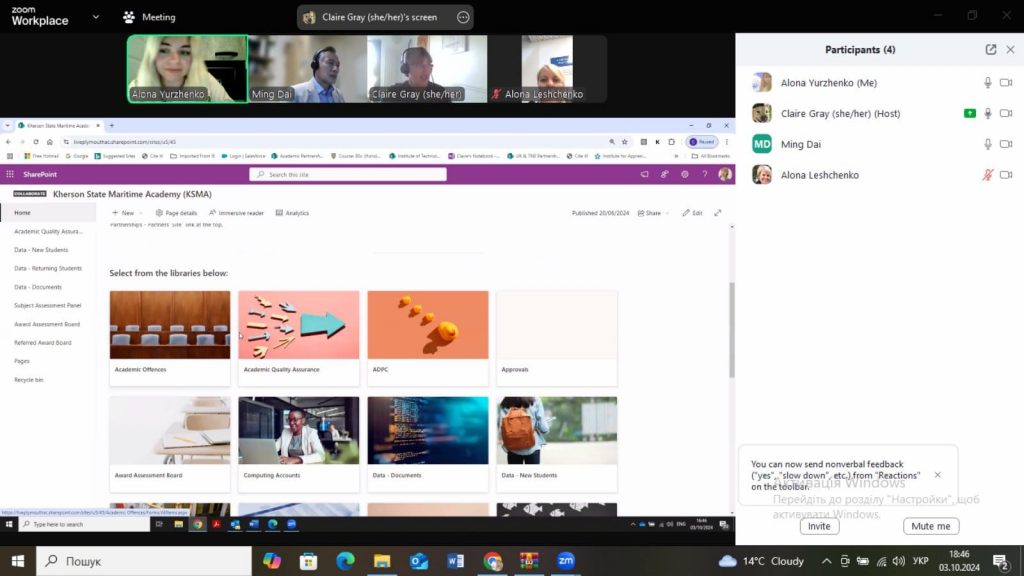Open the Meeting tab
This screenshot has height=576, width=1024.
(x=148, y=17)
